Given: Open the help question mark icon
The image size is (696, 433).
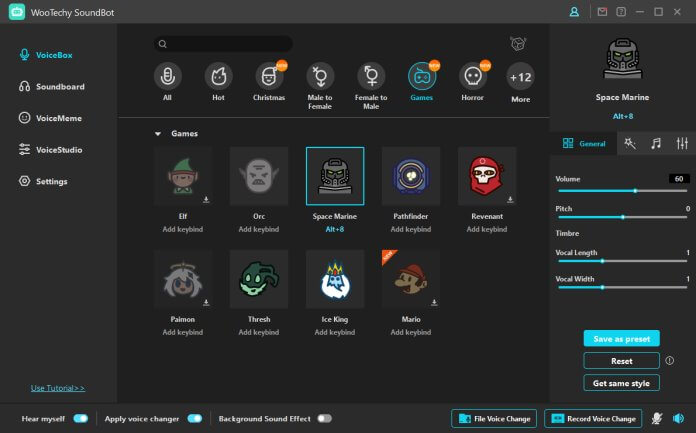Looking at the screenshot, I should (x=621, y=12).
